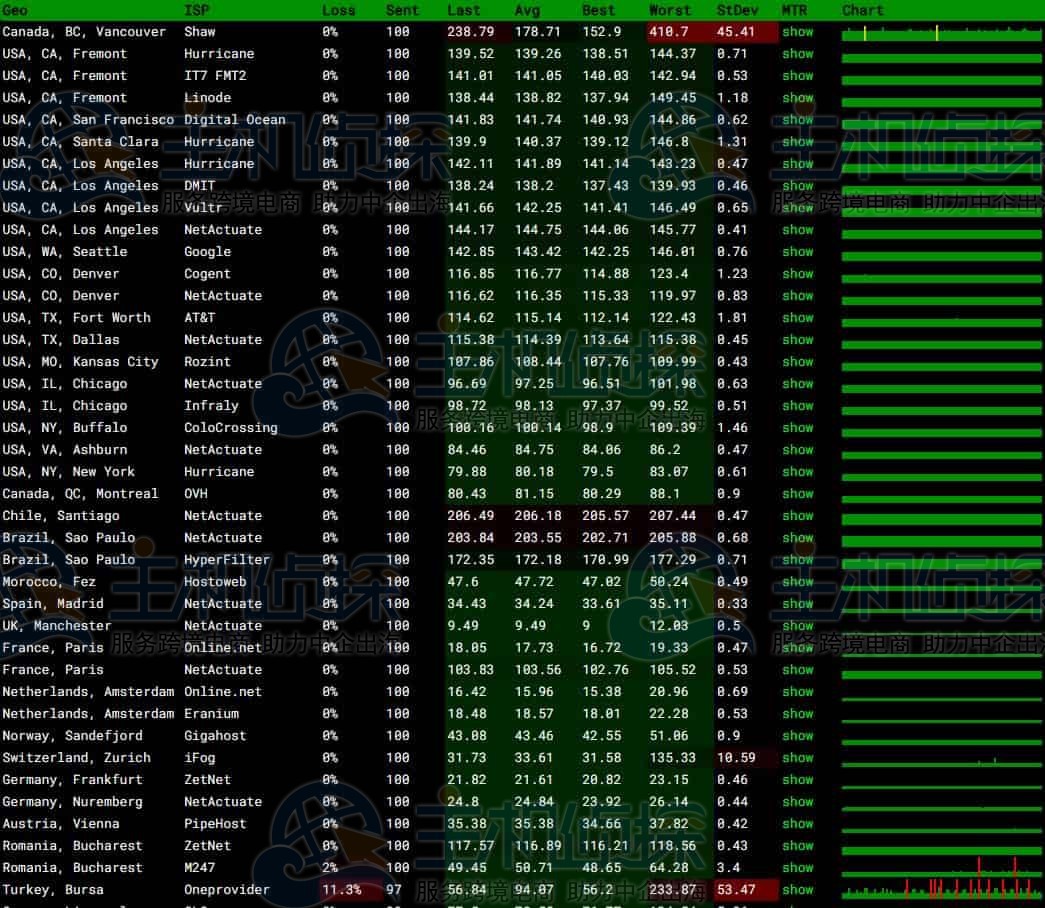Click show link for Turkey Bursa Oneprovider

[797, 890]
